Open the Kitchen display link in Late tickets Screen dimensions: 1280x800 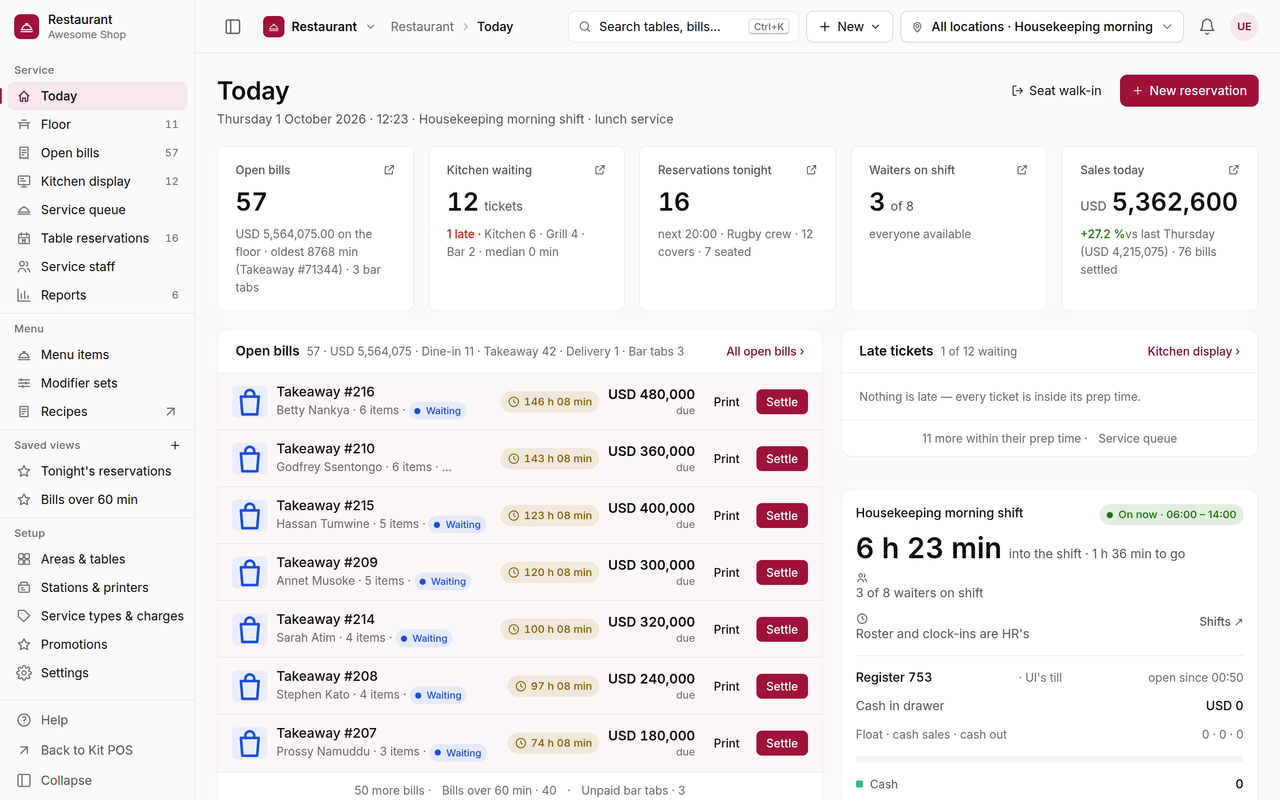[1194, 351]
